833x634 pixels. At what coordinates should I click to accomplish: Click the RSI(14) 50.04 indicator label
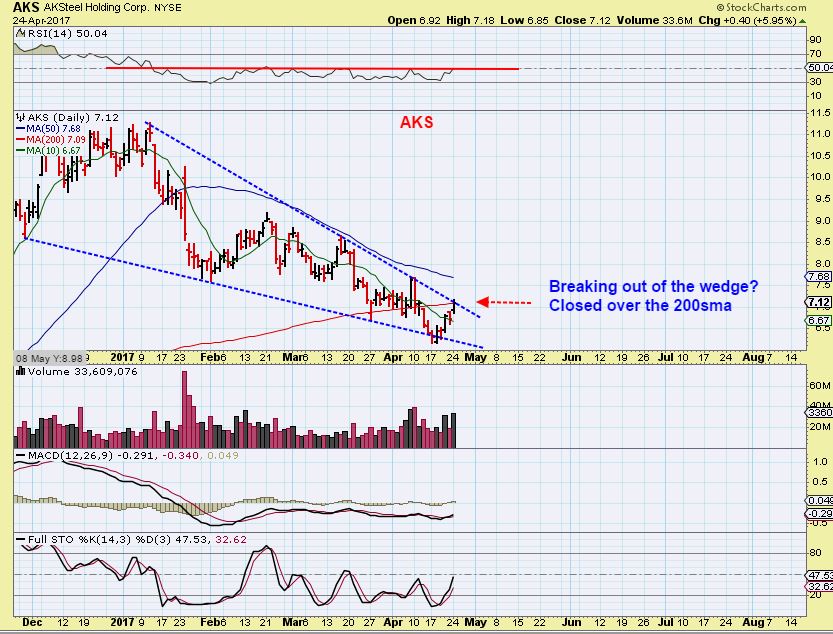pos(67,33)
